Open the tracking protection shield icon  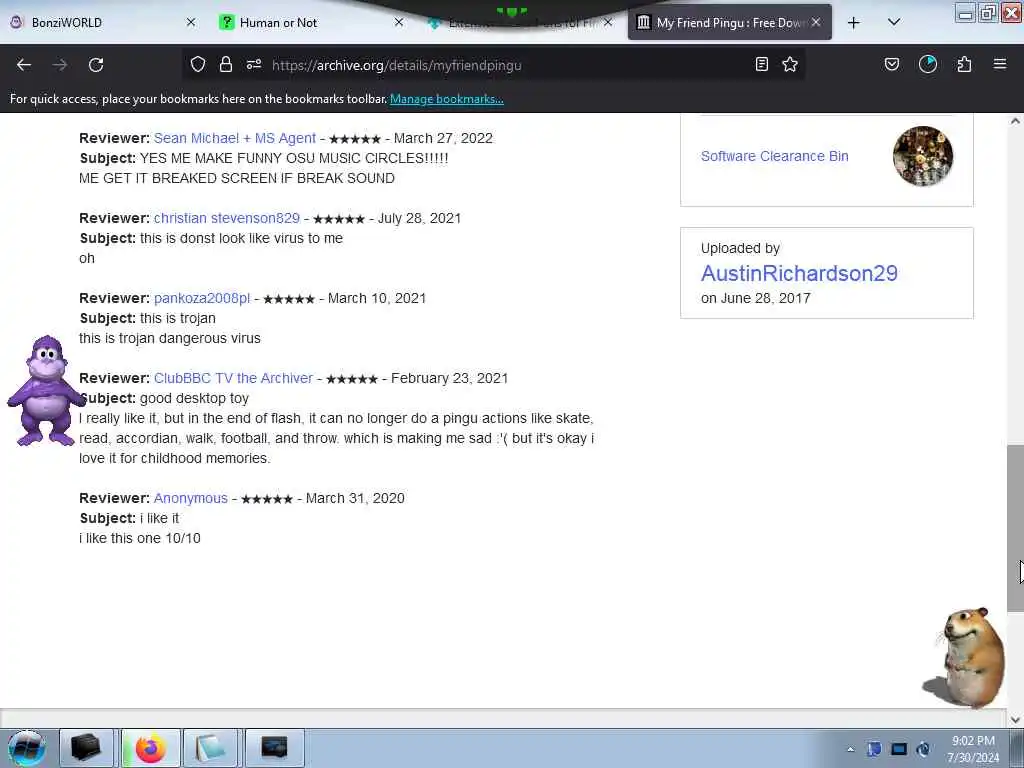pyautogui.click(x=198, y=64)
